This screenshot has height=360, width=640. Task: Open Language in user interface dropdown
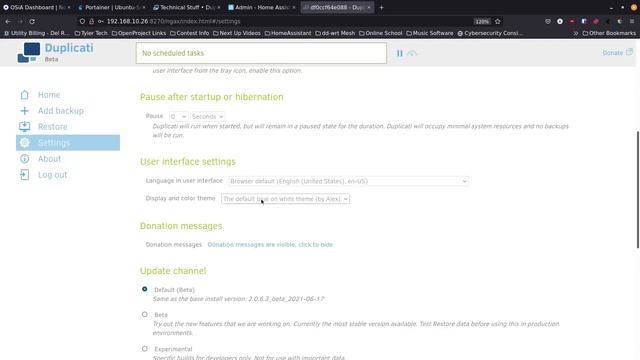pyautogui.click(x=348, y=181)
